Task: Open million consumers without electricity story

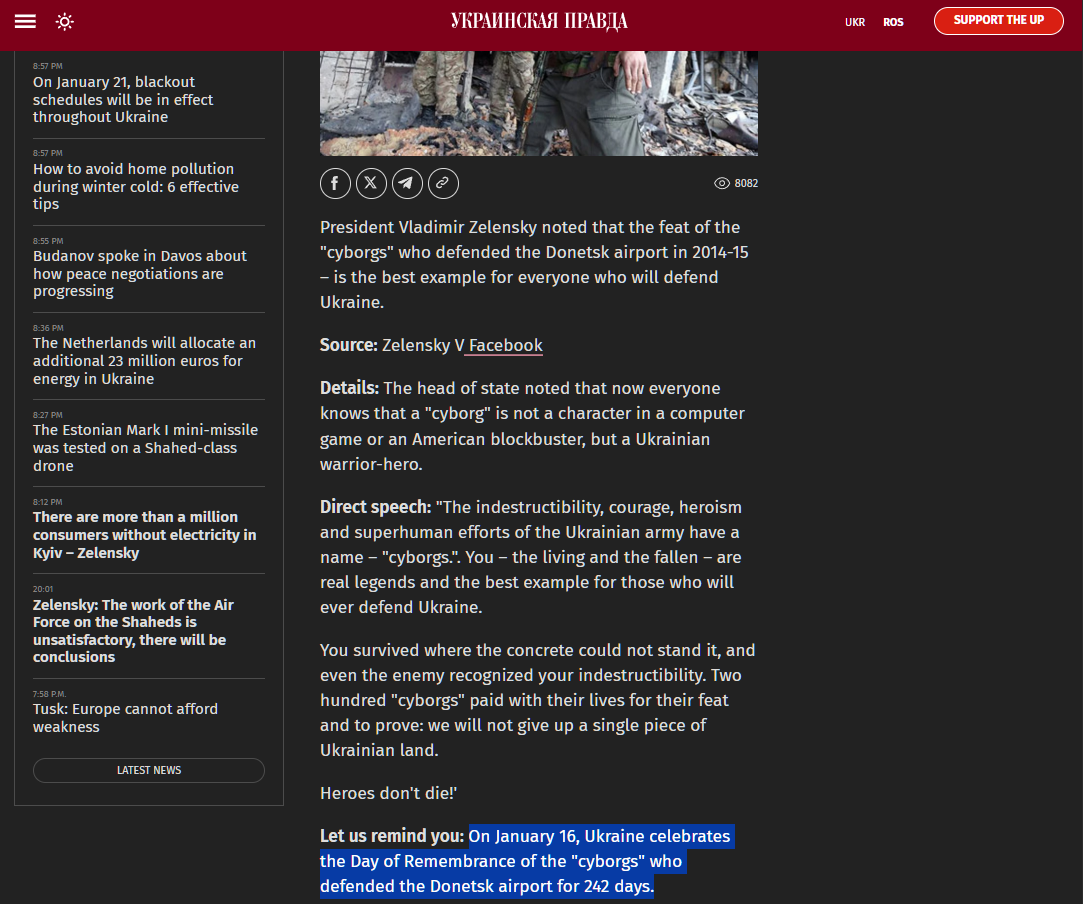Action: click(x=144, y=535)
